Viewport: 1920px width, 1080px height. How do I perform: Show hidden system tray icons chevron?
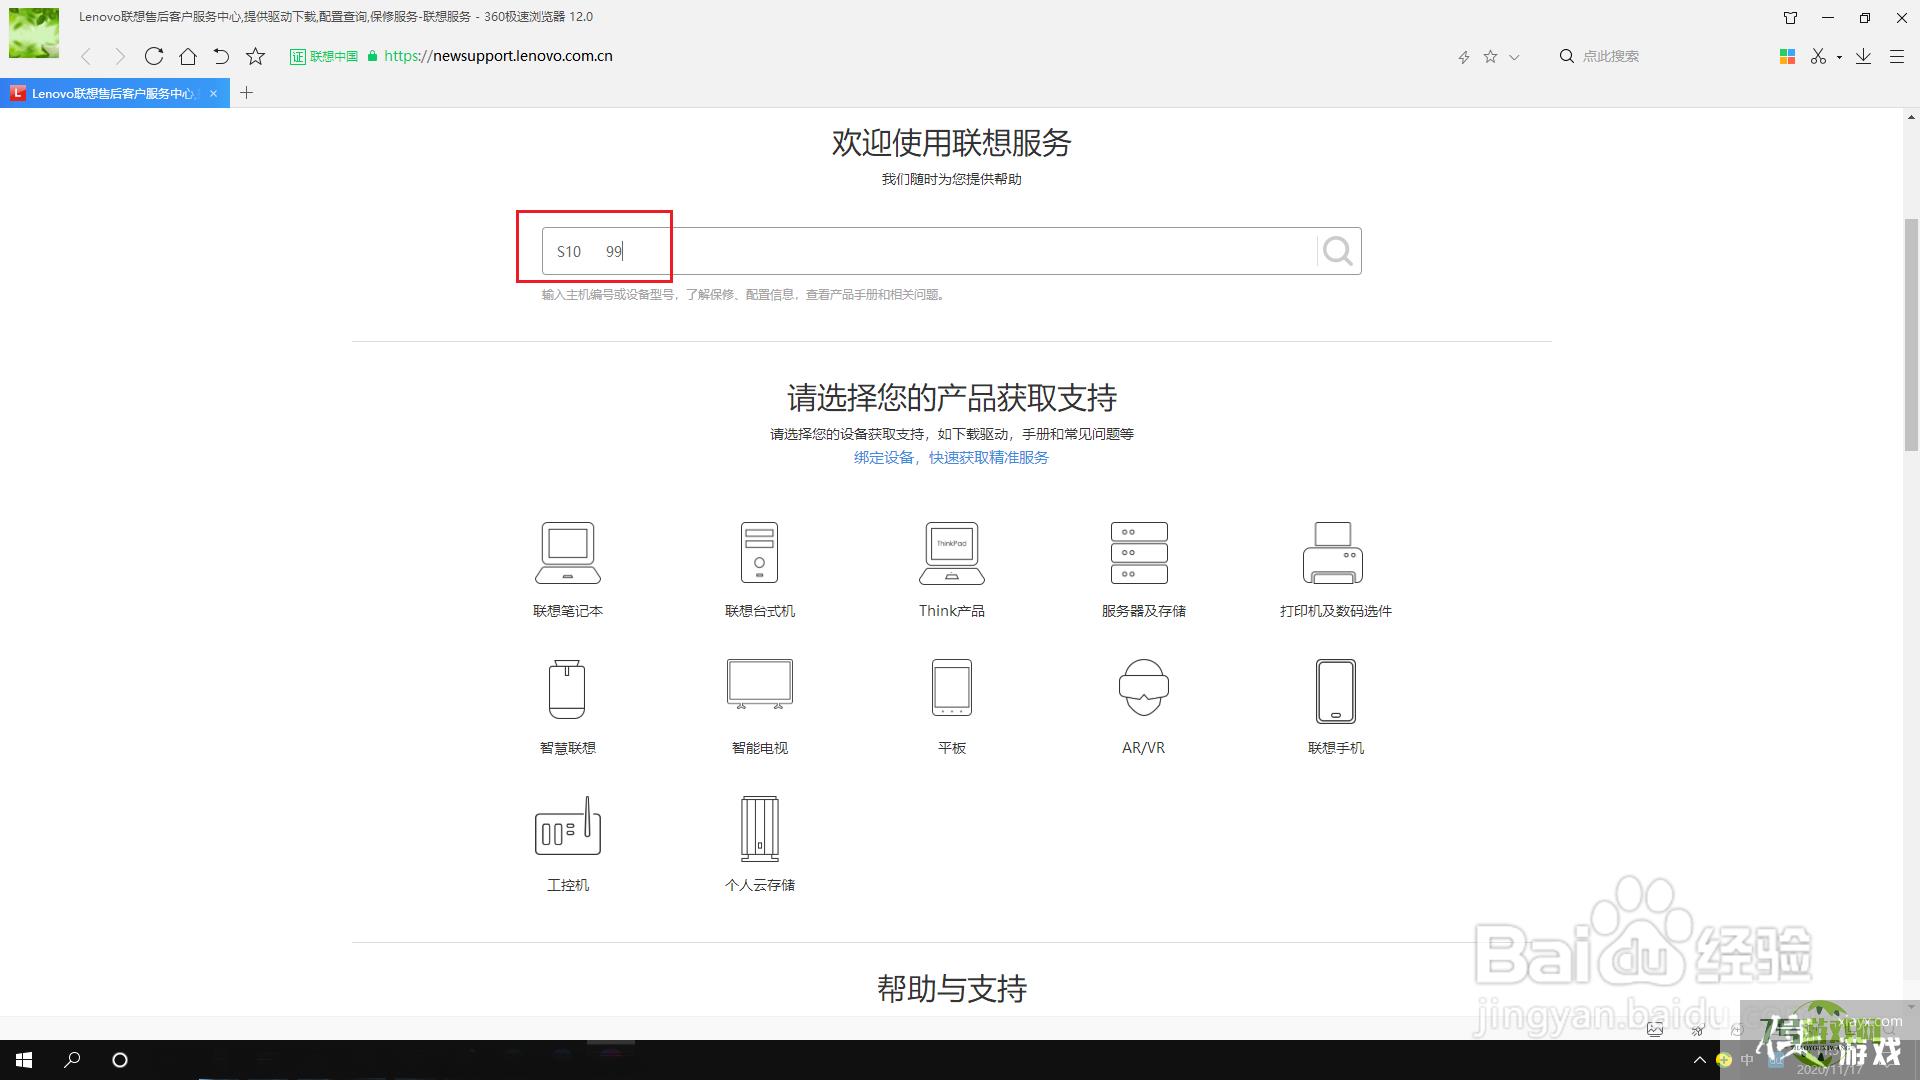tap(1699, 1059)
